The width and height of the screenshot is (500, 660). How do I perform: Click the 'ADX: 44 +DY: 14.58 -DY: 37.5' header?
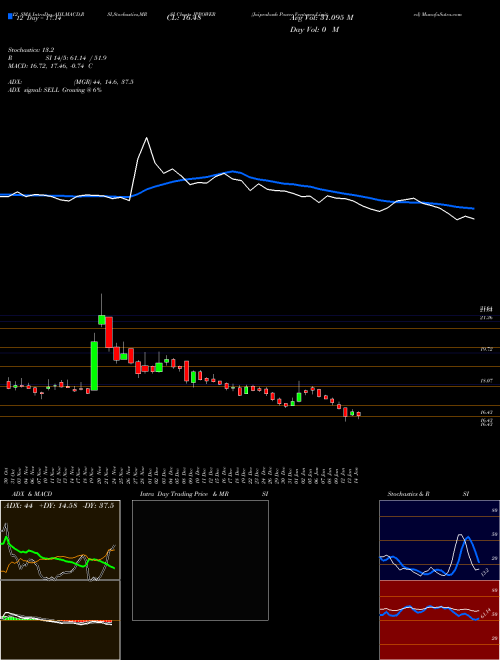pos(61,506)
